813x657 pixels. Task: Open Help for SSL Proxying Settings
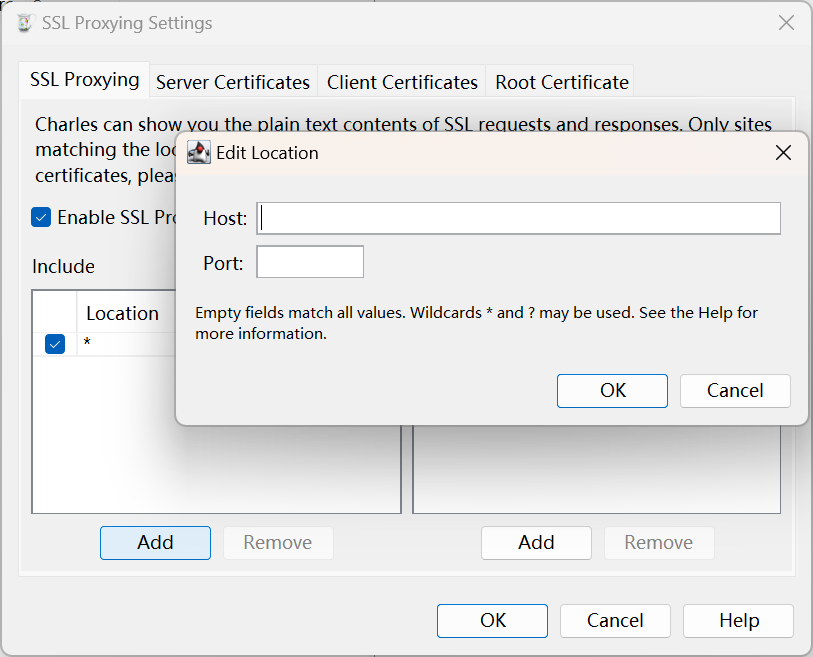pos(738,620)
